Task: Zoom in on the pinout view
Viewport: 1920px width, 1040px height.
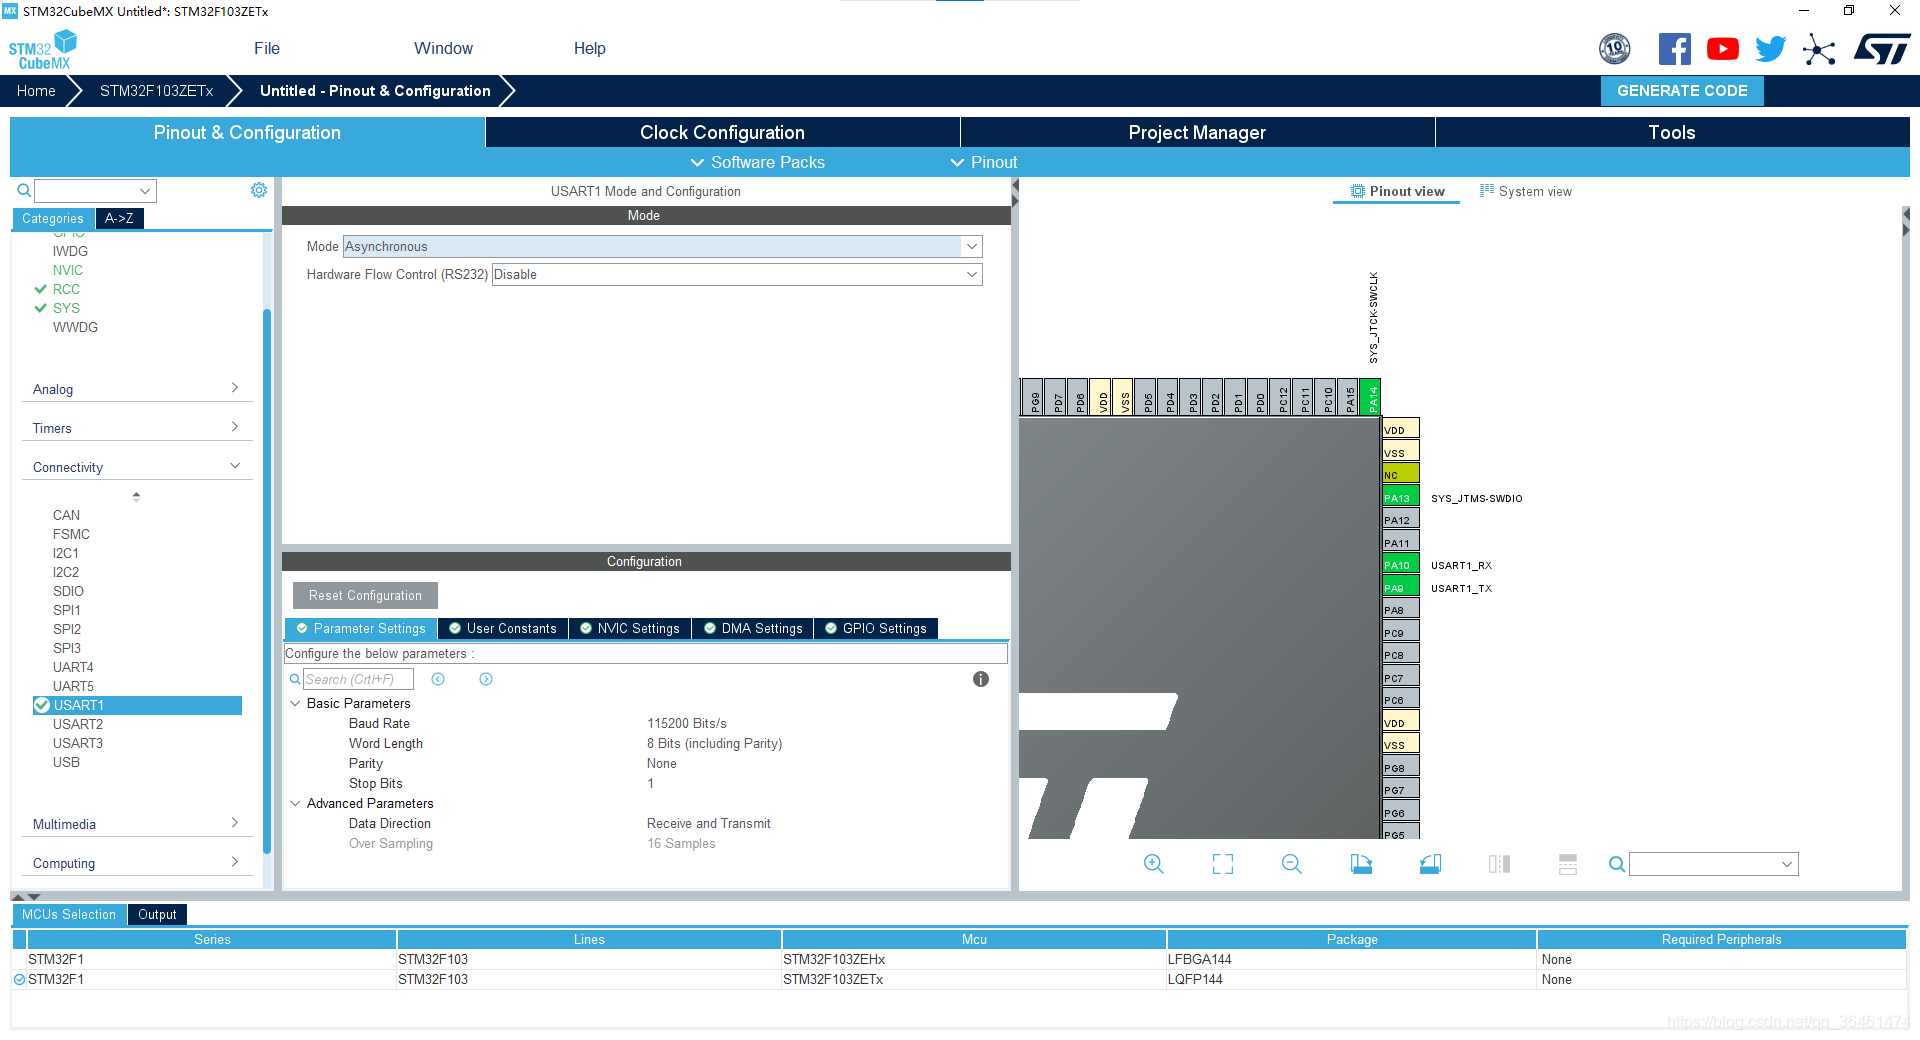Action: click(x=1154, y=864)
